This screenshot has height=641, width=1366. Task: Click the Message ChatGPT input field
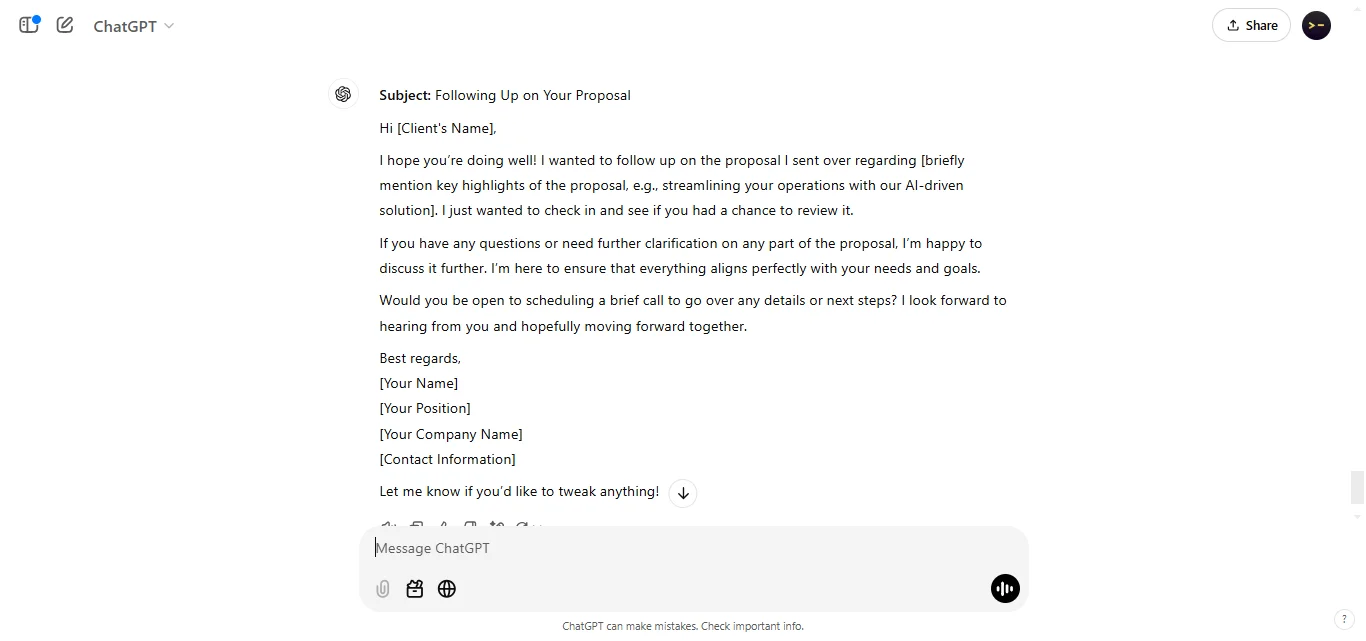600,548
